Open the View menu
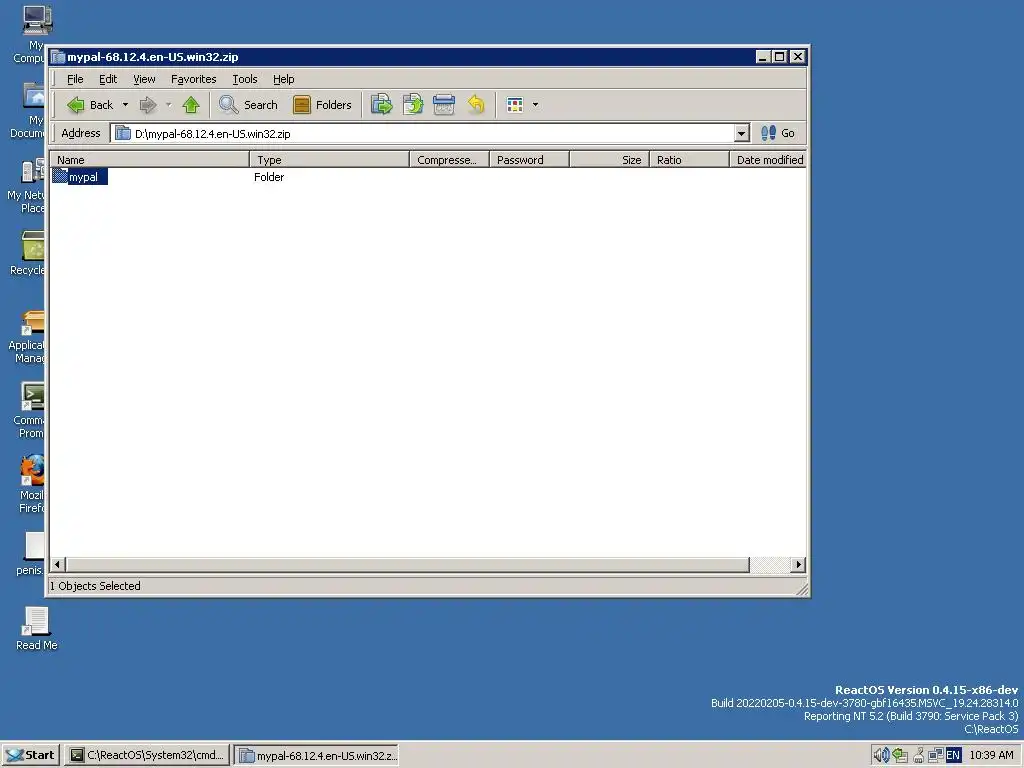Viewport: 1024px width, 768px height. 144,79
